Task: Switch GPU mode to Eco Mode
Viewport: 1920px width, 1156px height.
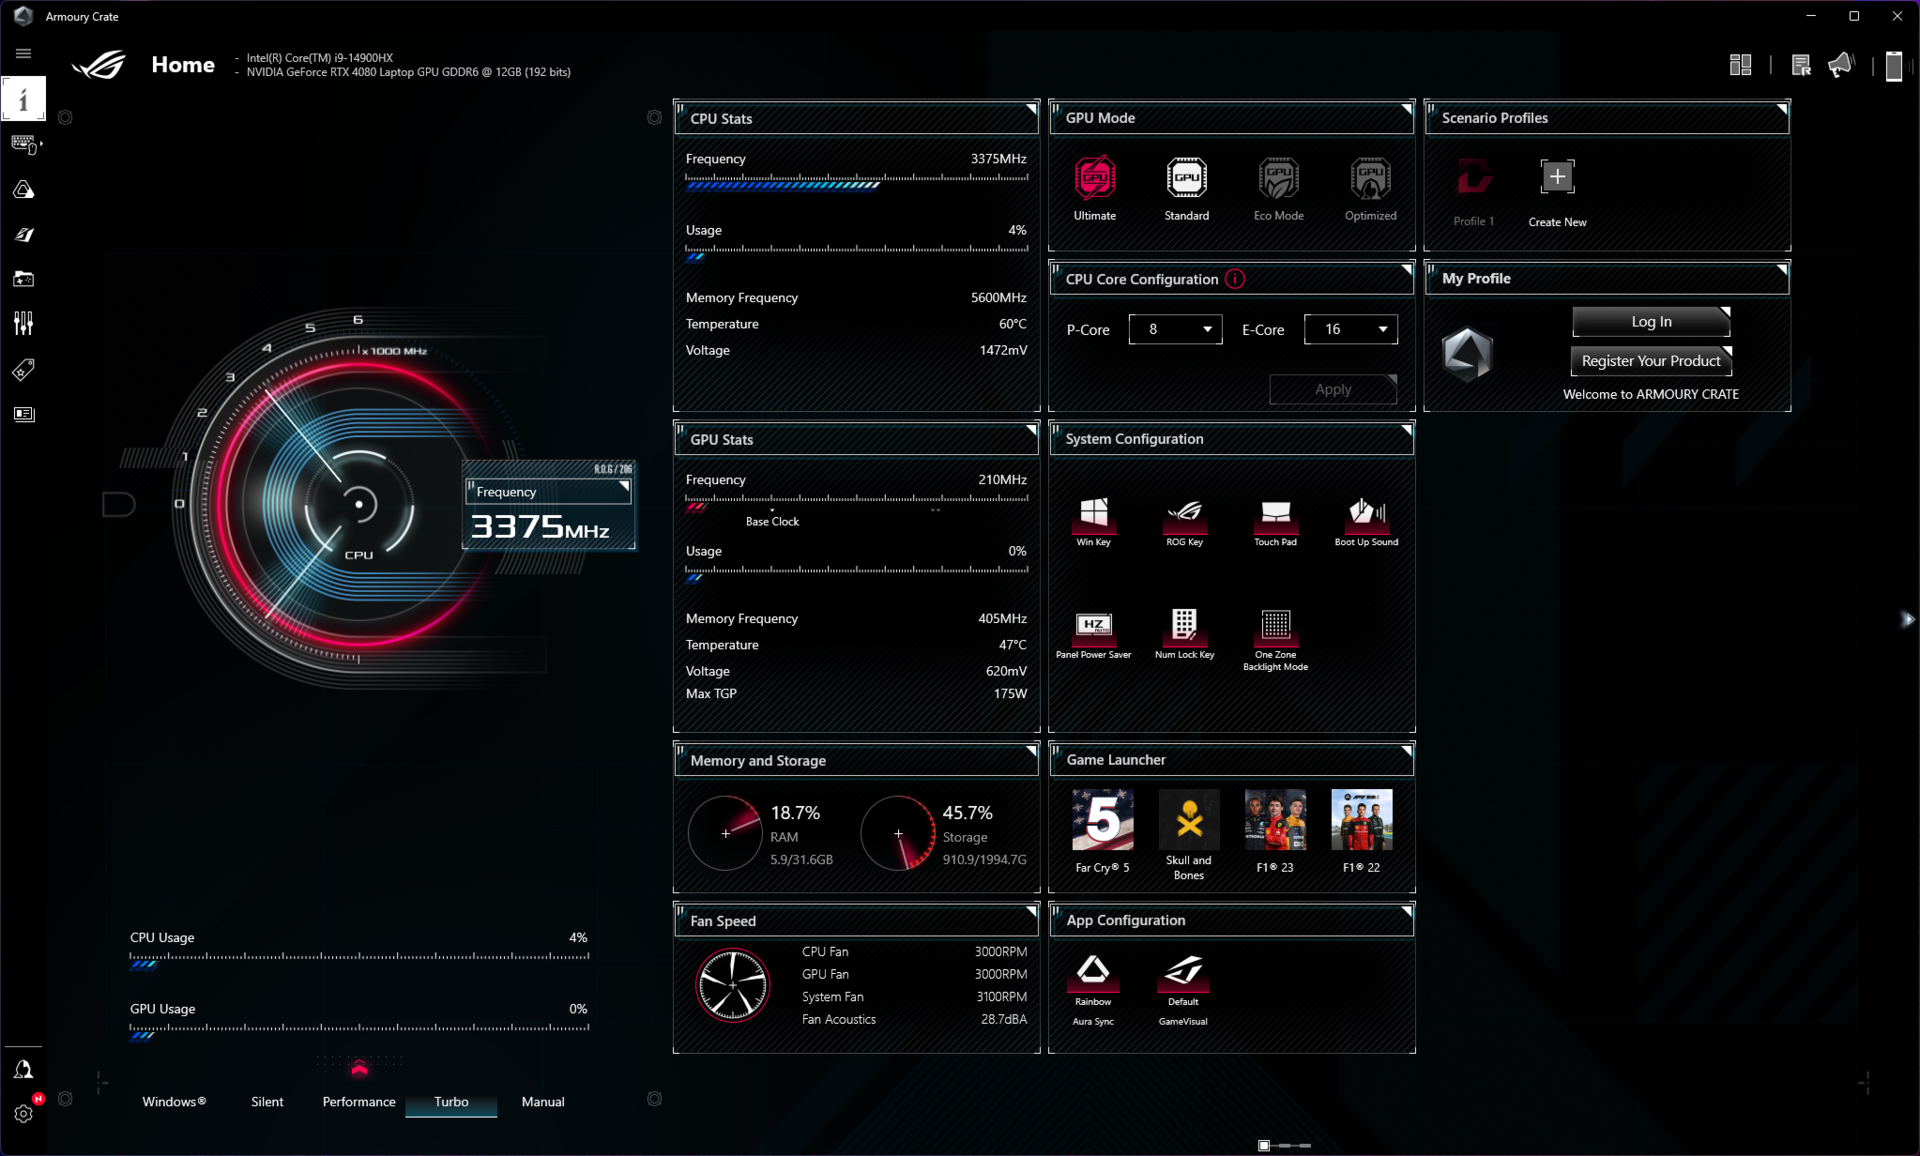Action: [x=1278, y=179]
